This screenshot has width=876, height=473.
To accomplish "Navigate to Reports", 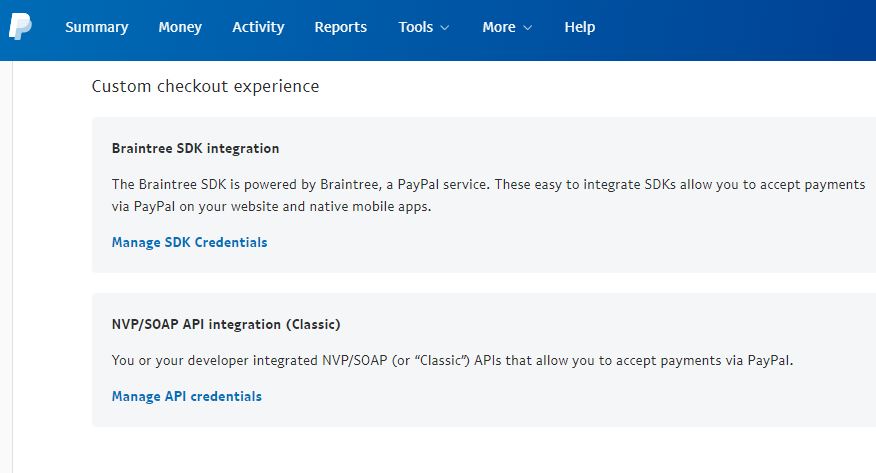I will coord(341,27).
